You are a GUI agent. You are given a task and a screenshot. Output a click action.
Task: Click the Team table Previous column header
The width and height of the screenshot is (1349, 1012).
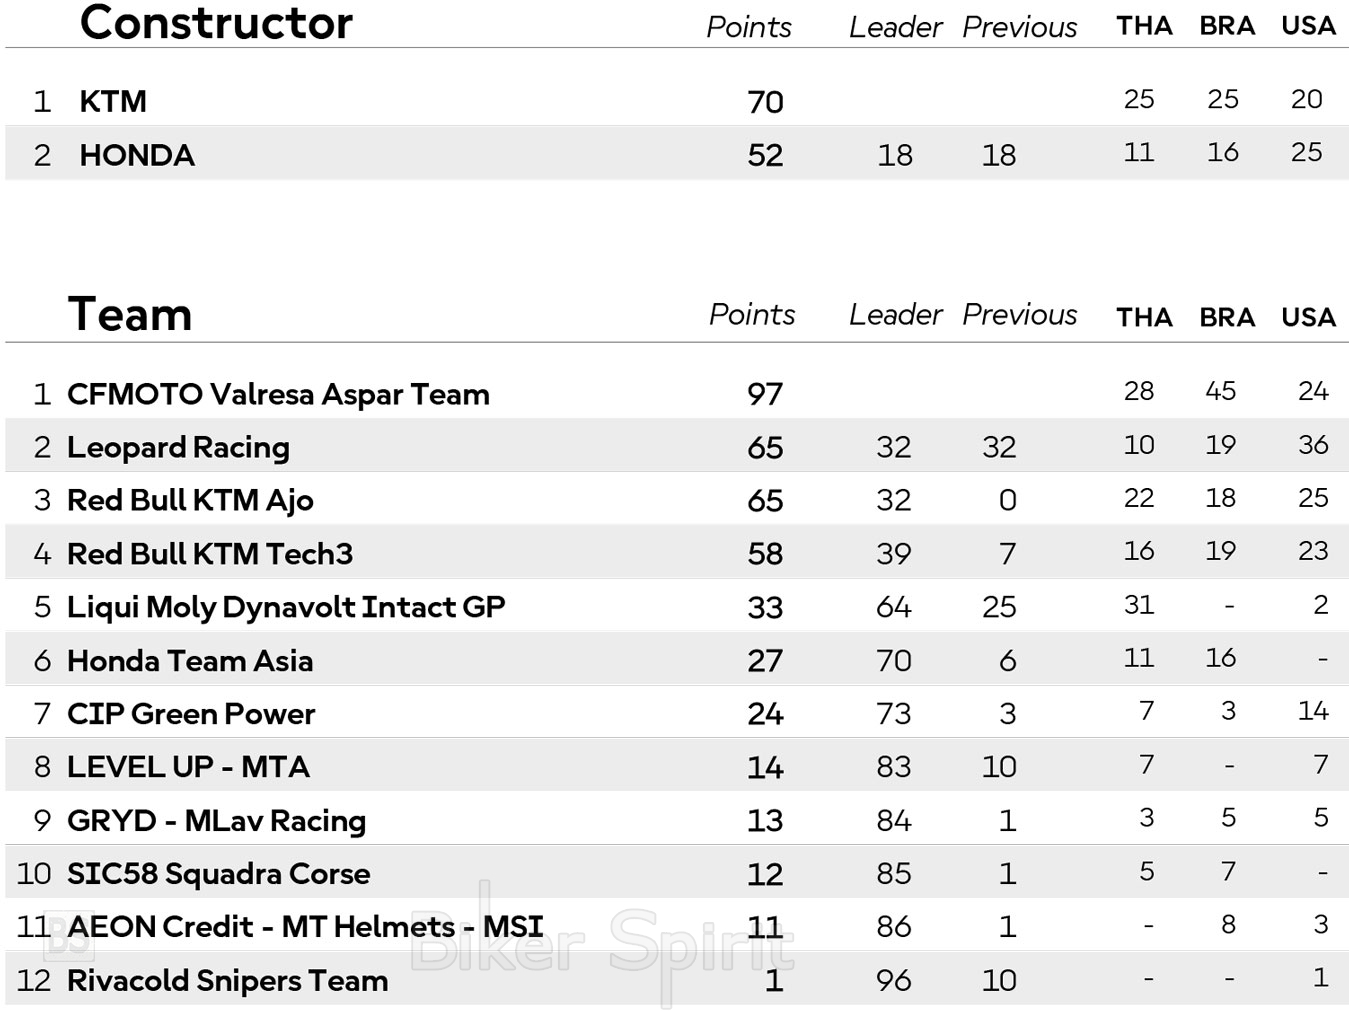click(x=1019, y=315)
